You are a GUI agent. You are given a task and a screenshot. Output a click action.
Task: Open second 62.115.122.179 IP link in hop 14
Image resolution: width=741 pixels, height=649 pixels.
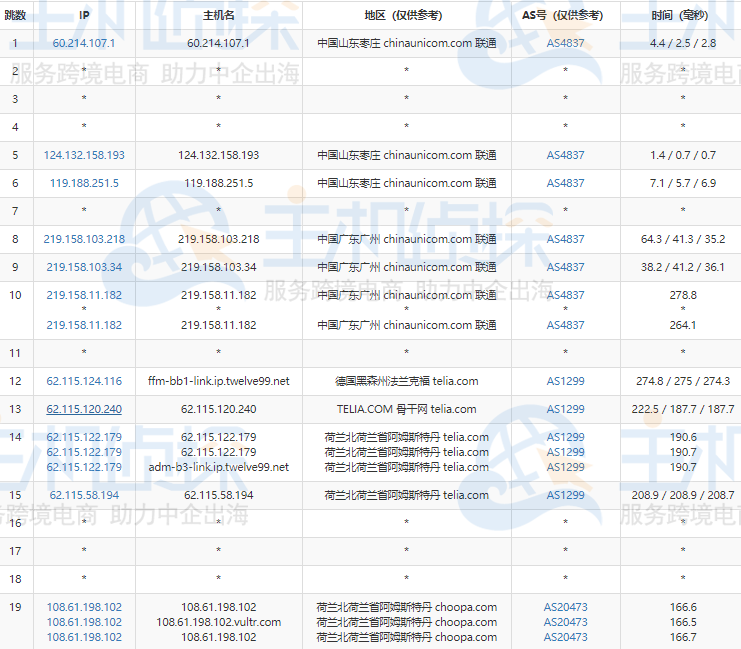pyautogui.click(x=84, y=452)
